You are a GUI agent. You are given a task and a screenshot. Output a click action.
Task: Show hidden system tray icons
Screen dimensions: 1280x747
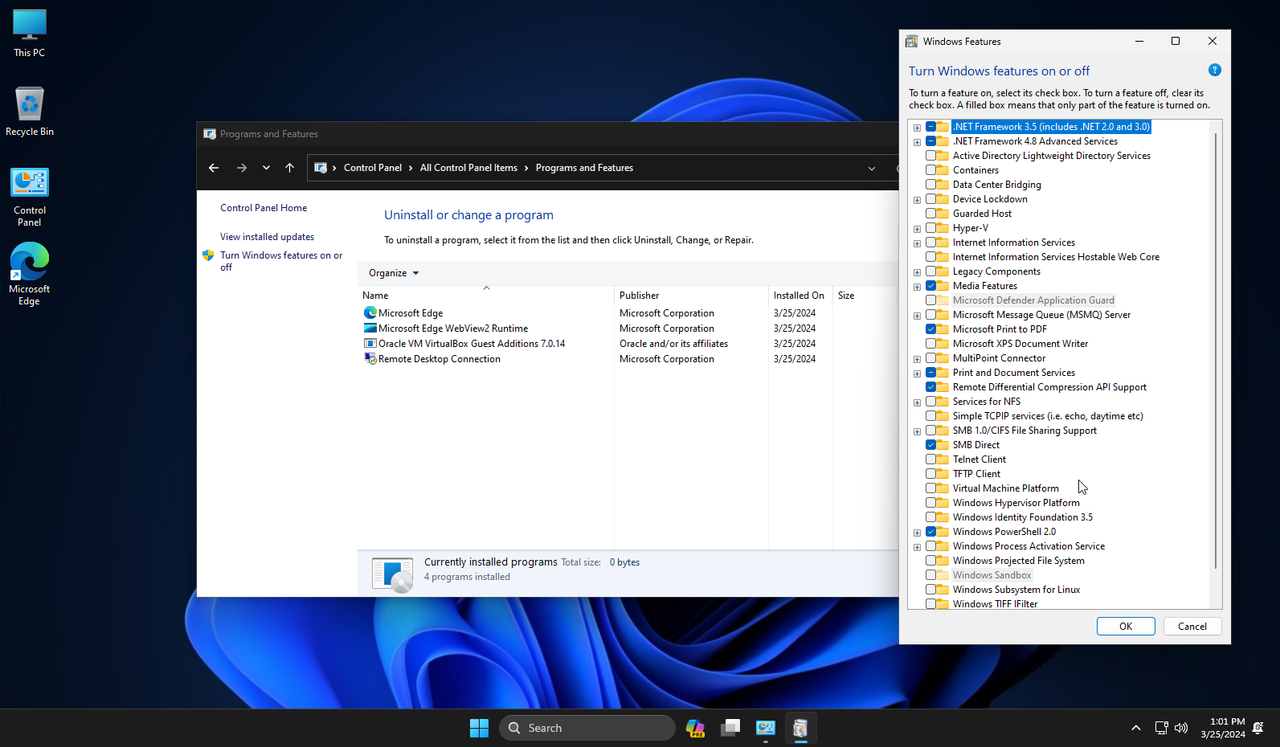pos(1136,728)
